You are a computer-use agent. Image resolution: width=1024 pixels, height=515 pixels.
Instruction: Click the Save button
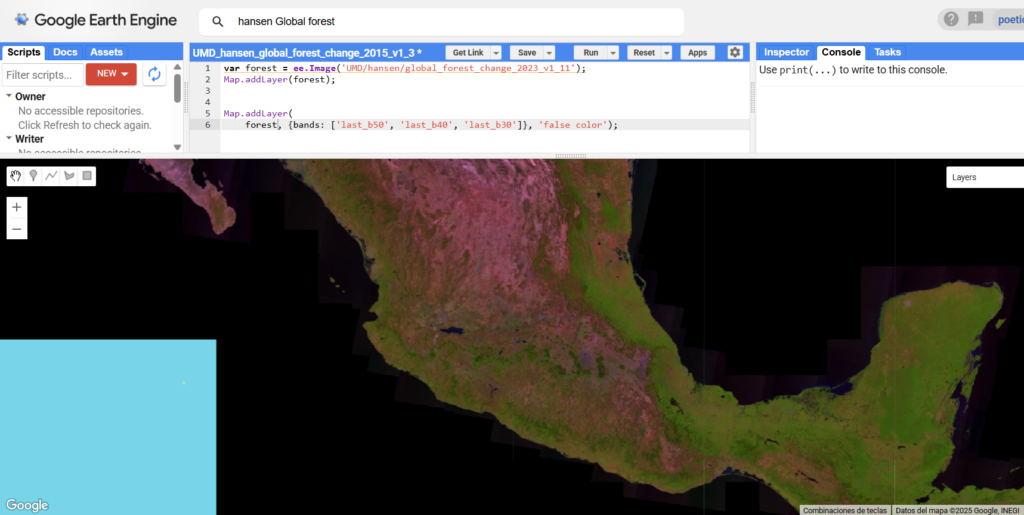point(526,53)
